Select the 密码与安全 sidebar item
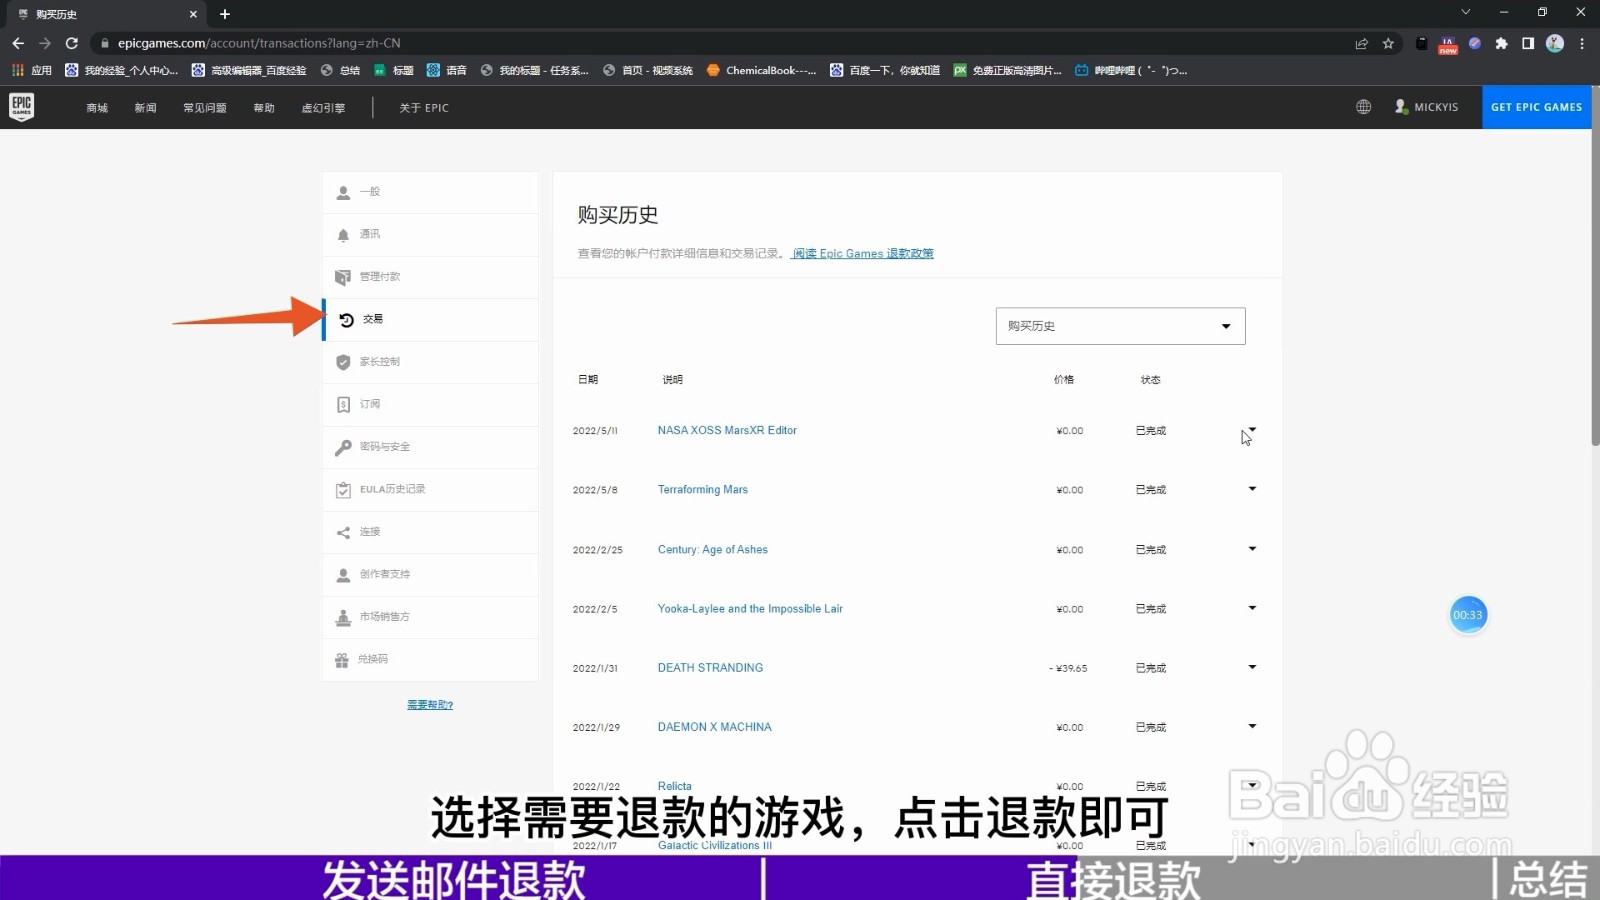The height and width of the screenshot is (900, 1600). click(430, 446)
